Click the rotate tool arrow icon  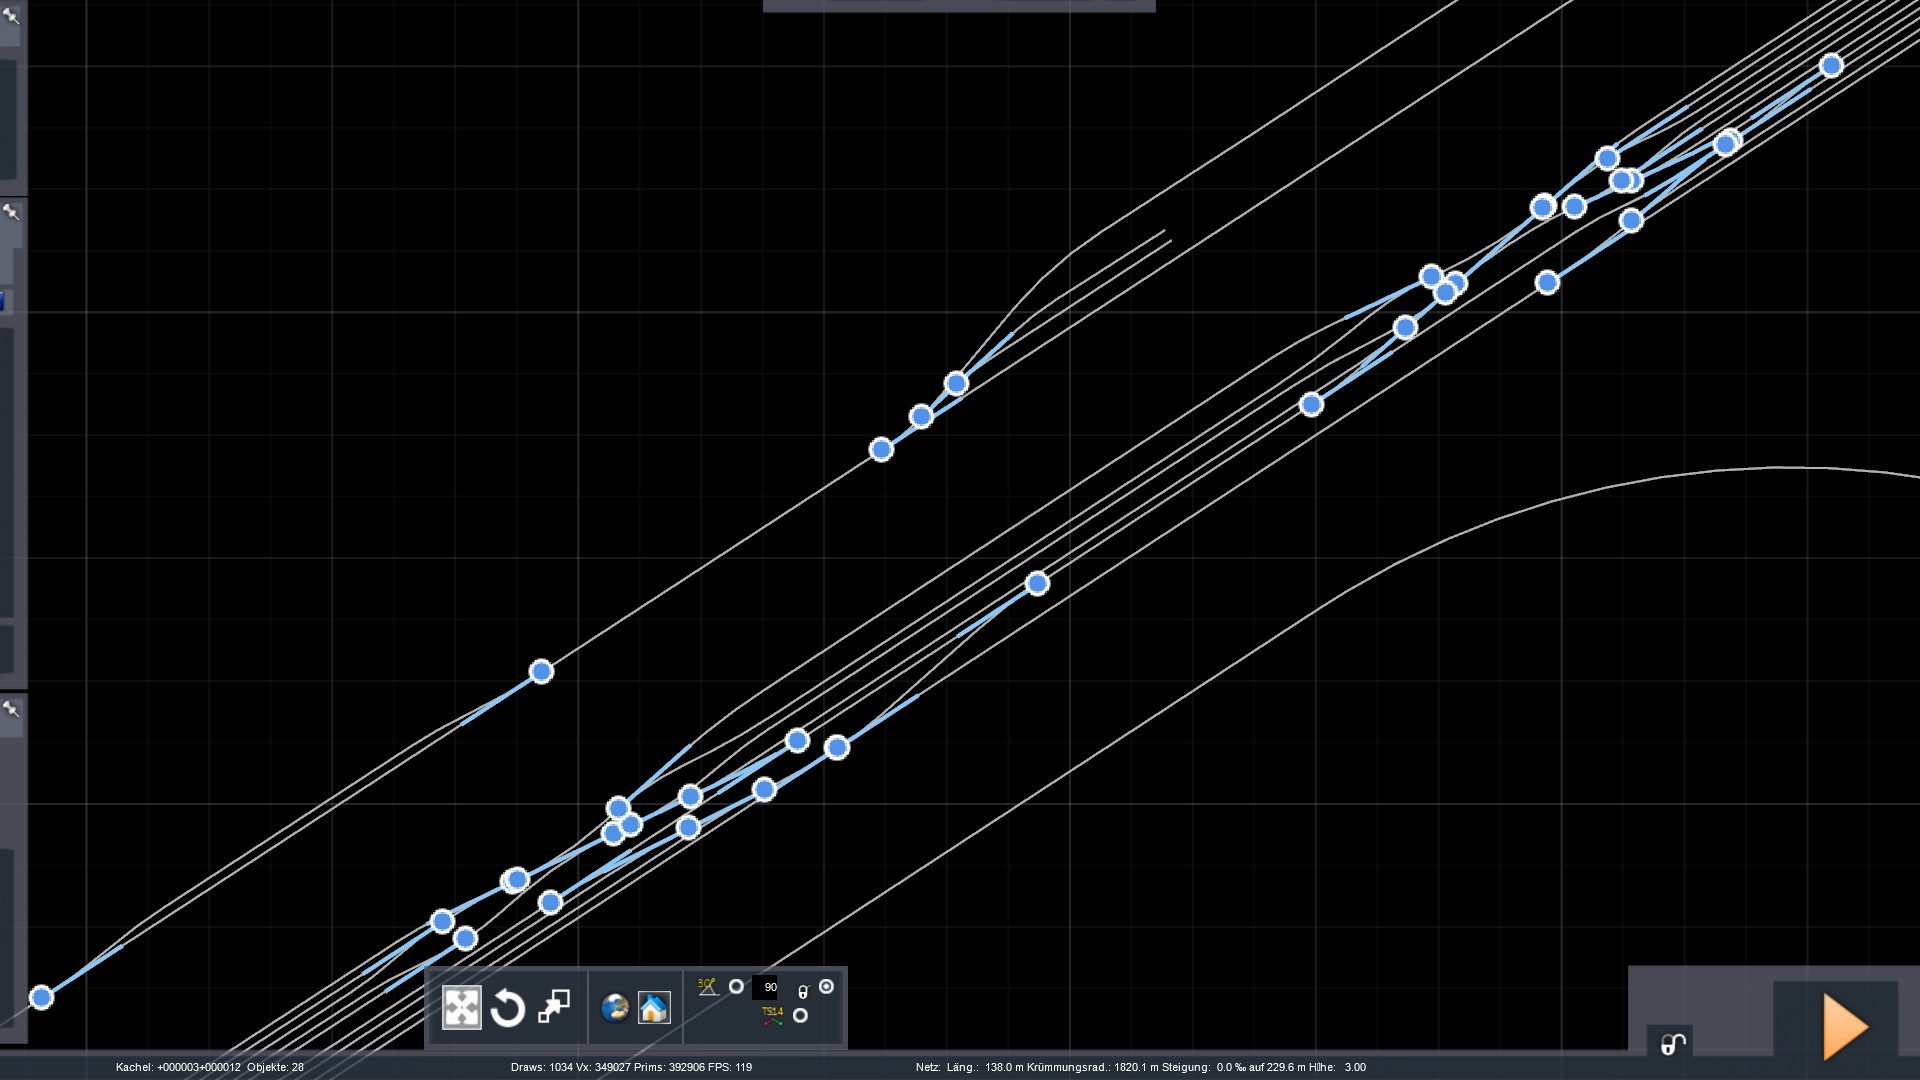click(x=508, y=1007)
